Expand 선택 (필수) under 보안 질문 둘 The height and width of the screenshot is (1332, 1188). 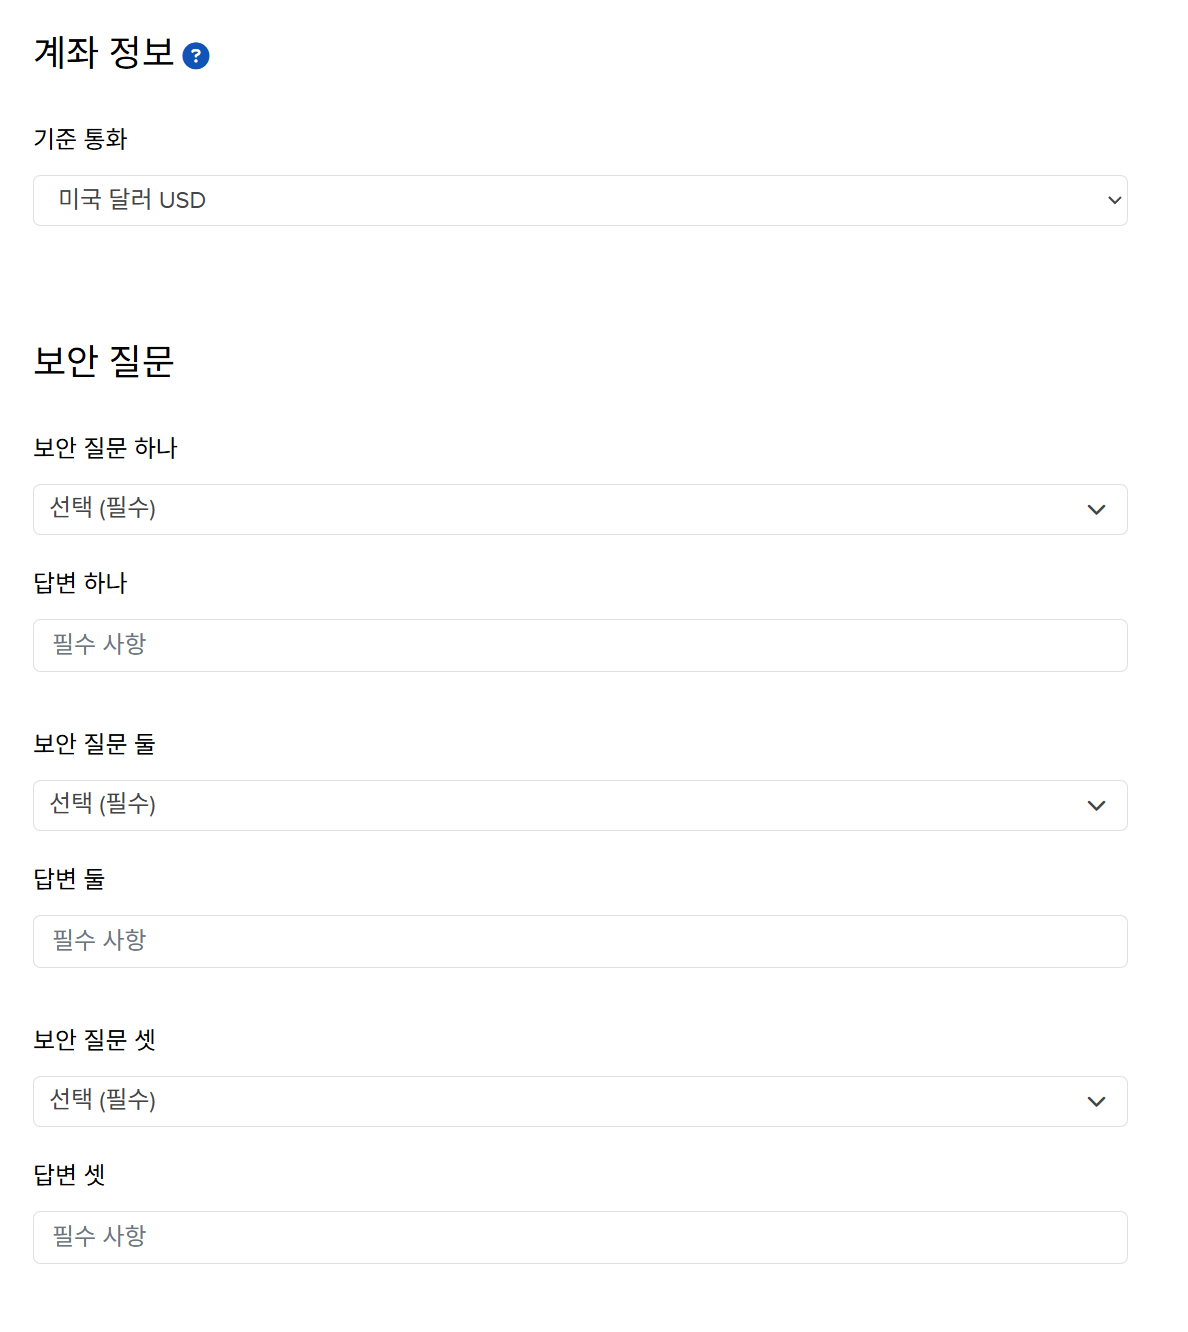(580, 806)
